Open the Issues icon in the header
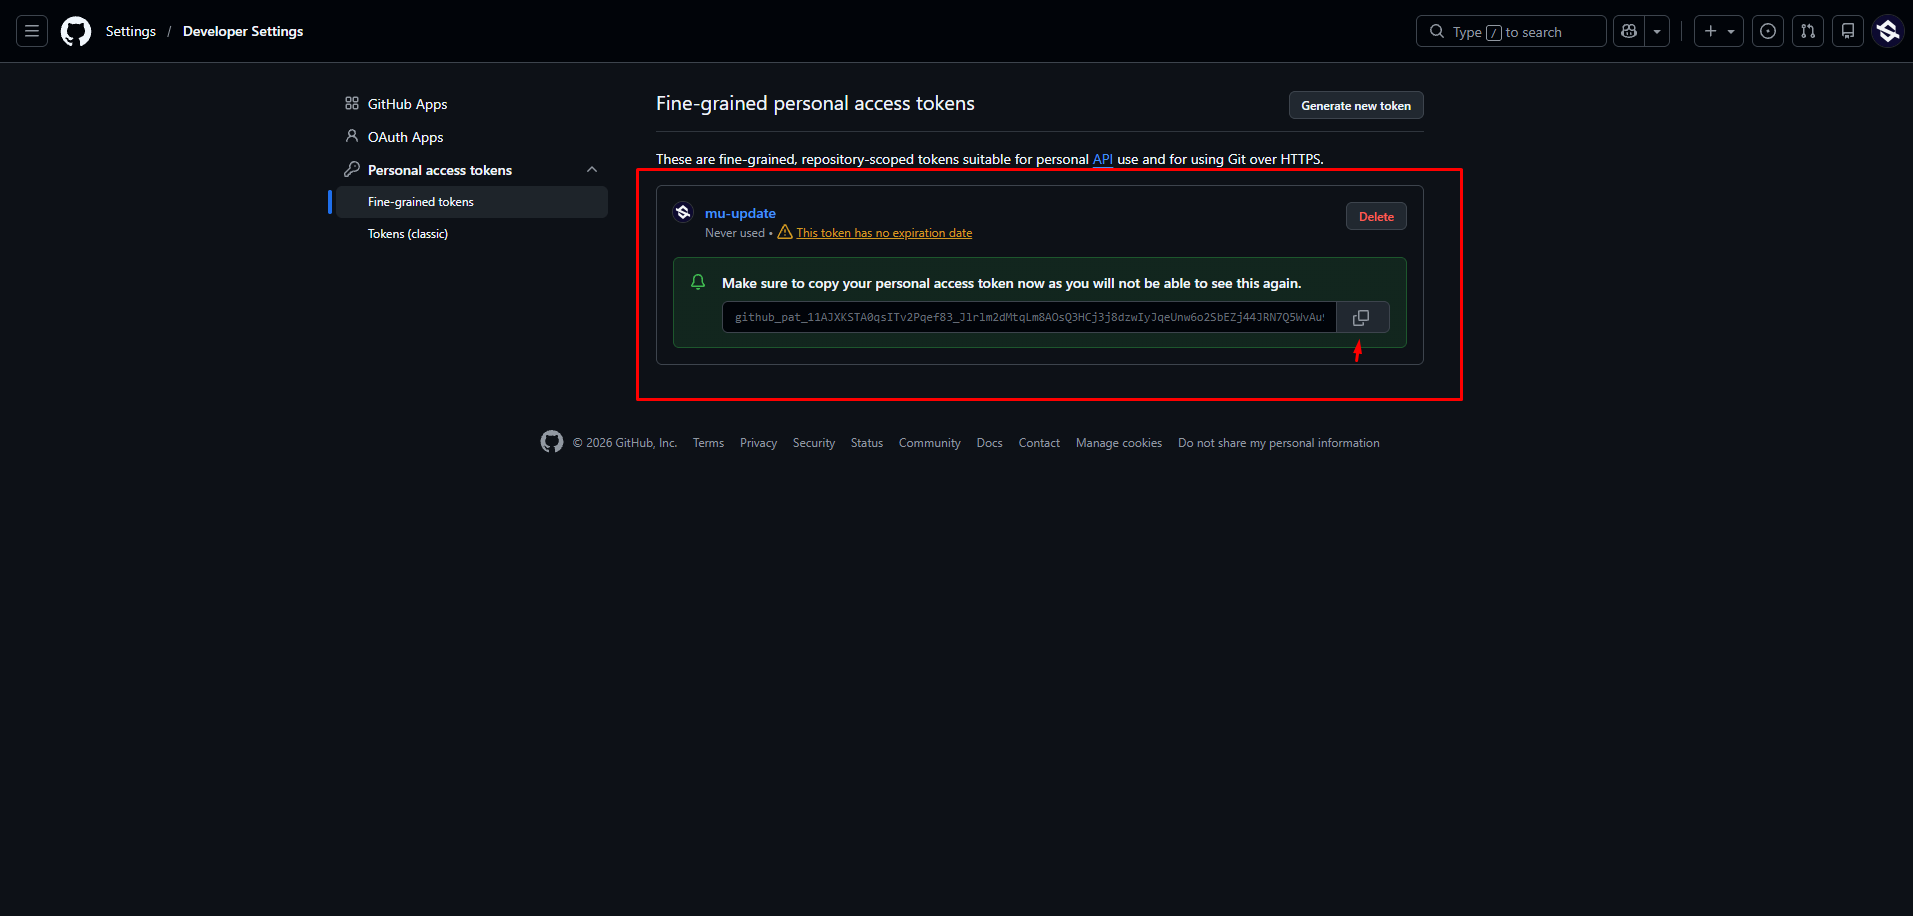This screenshot has width=1913, height=916. point(1768,31)
